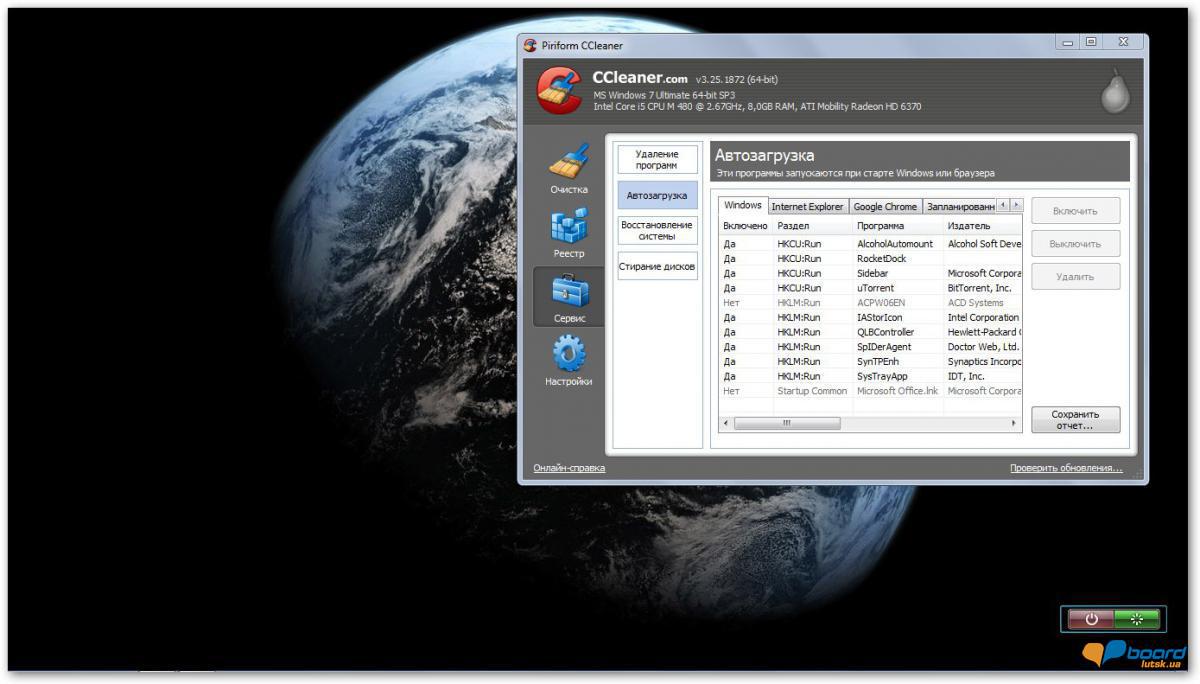This screenshot has height=684, width=1200.
Task: Switch to the Google Chrome tab
Action: pyautogui.click(x=885, y=206)
